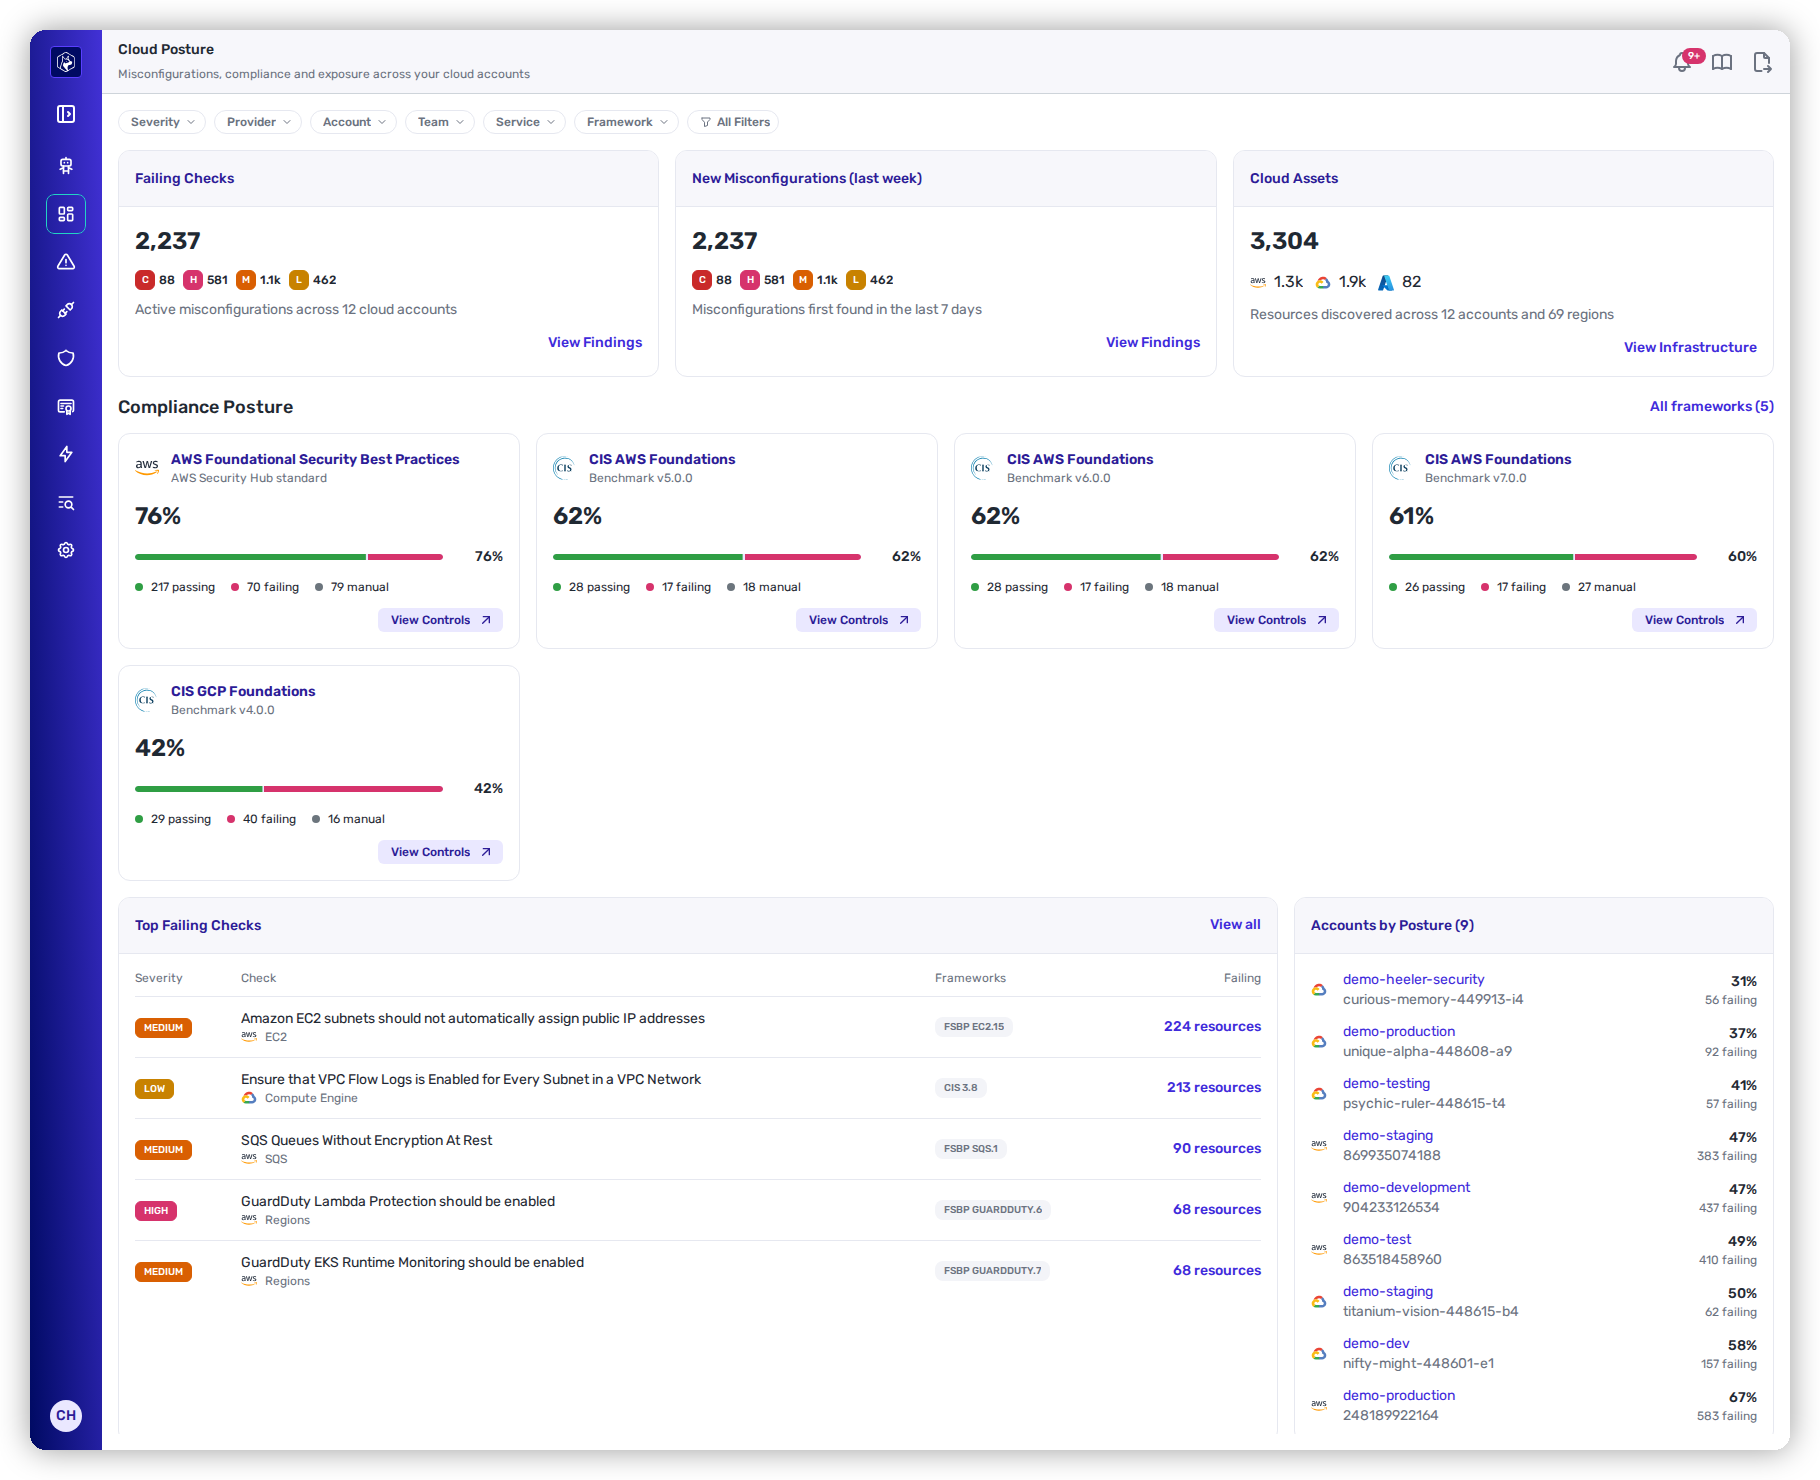
Task: Expand the Severity filter dropdown
Action: [162, 122]
